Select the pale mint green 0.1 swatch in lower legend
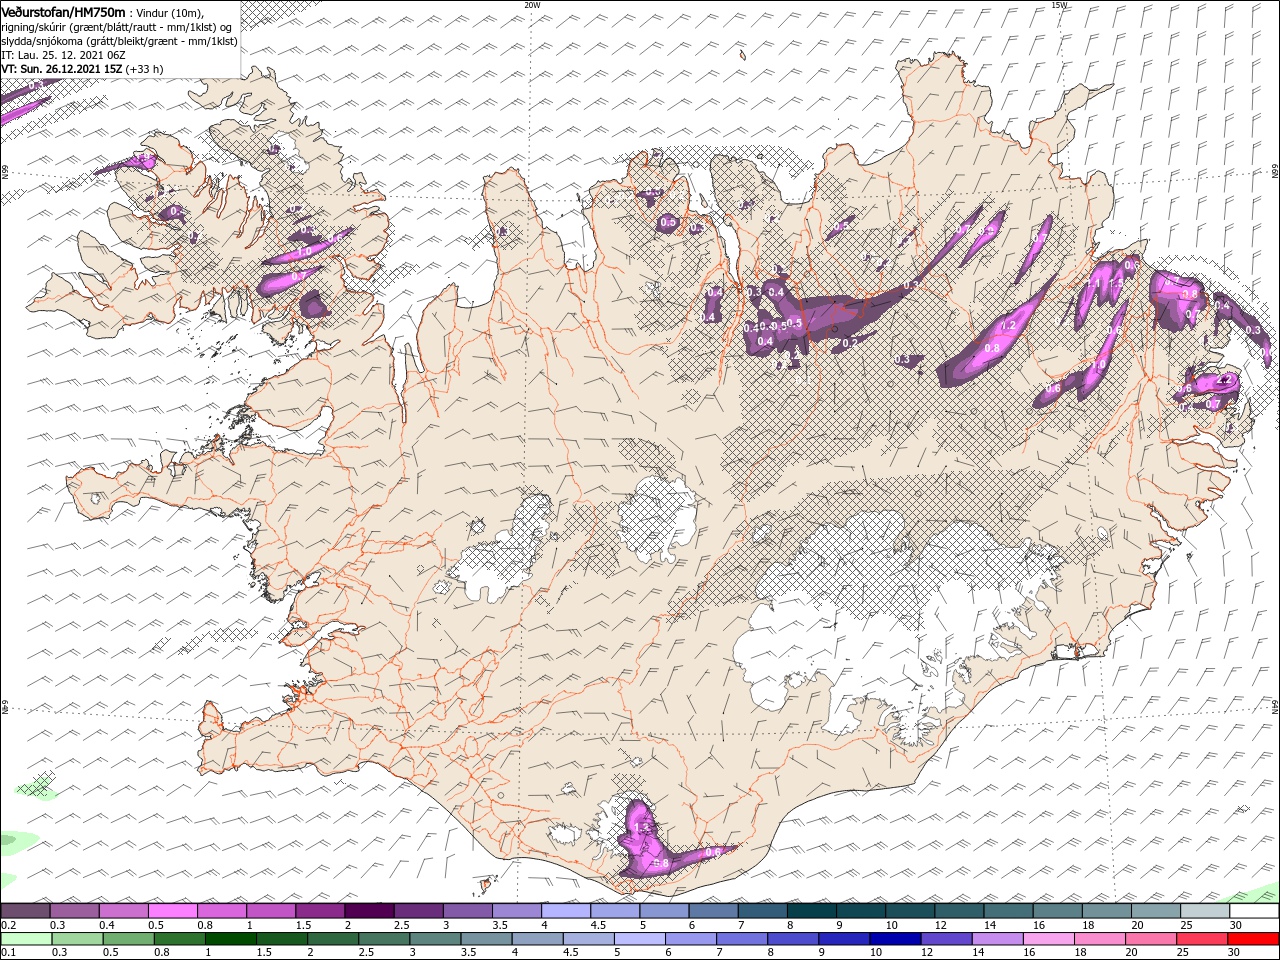This screenshot has height=960, width=1280. coord(26,940)
